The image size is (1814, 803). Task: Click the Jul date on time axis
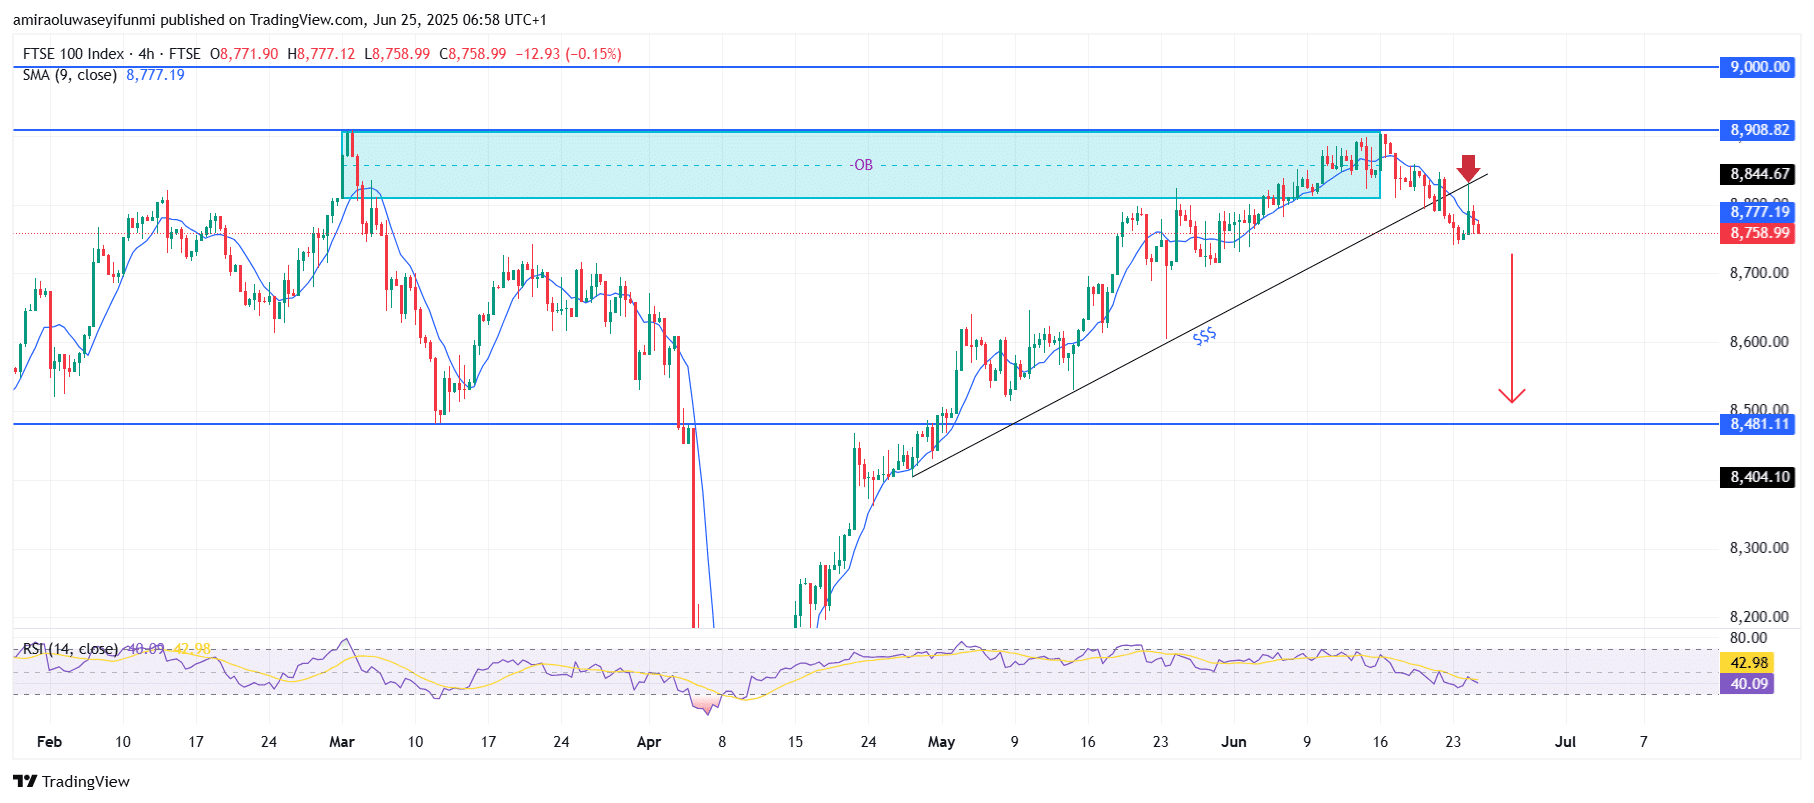[1566, 742]
